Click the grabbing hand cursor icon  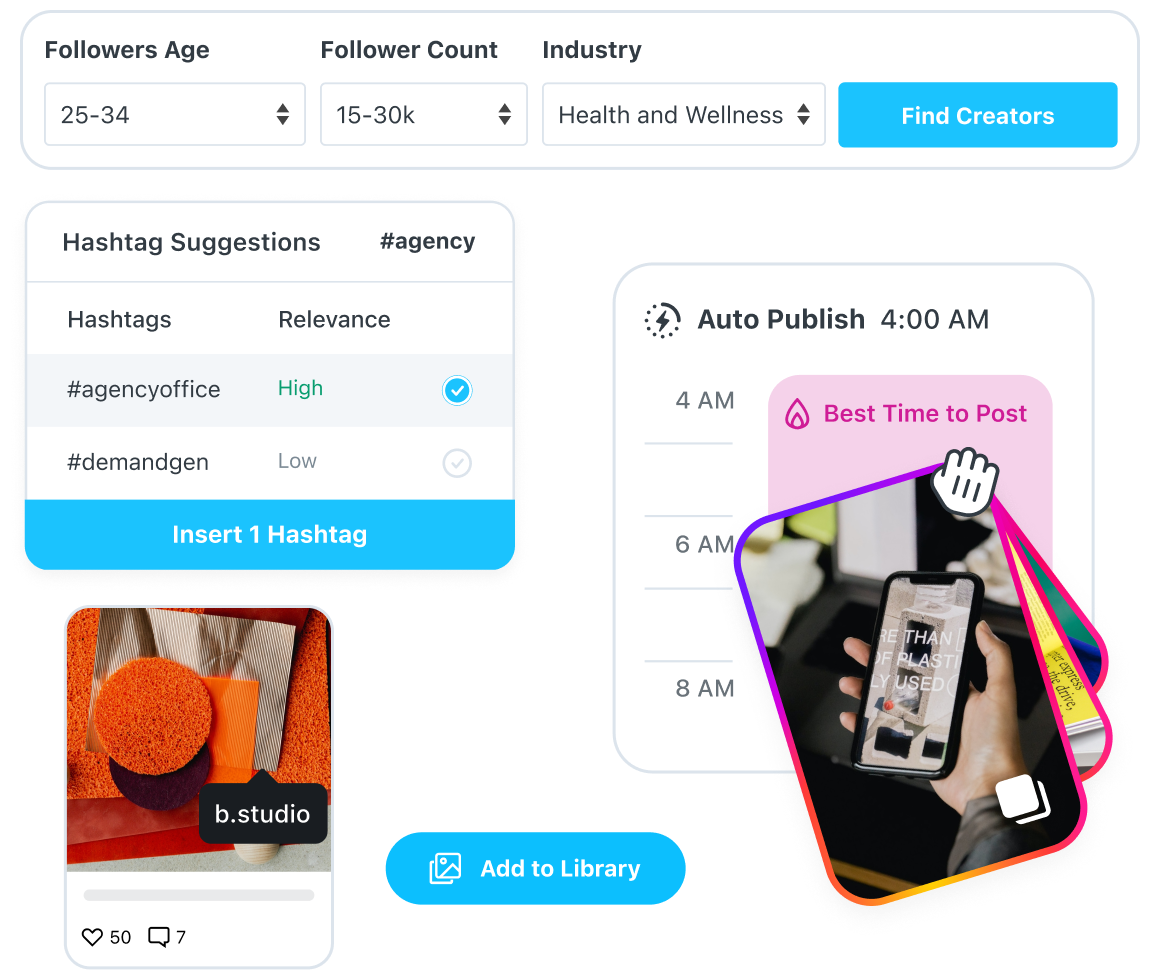[965, 481]
